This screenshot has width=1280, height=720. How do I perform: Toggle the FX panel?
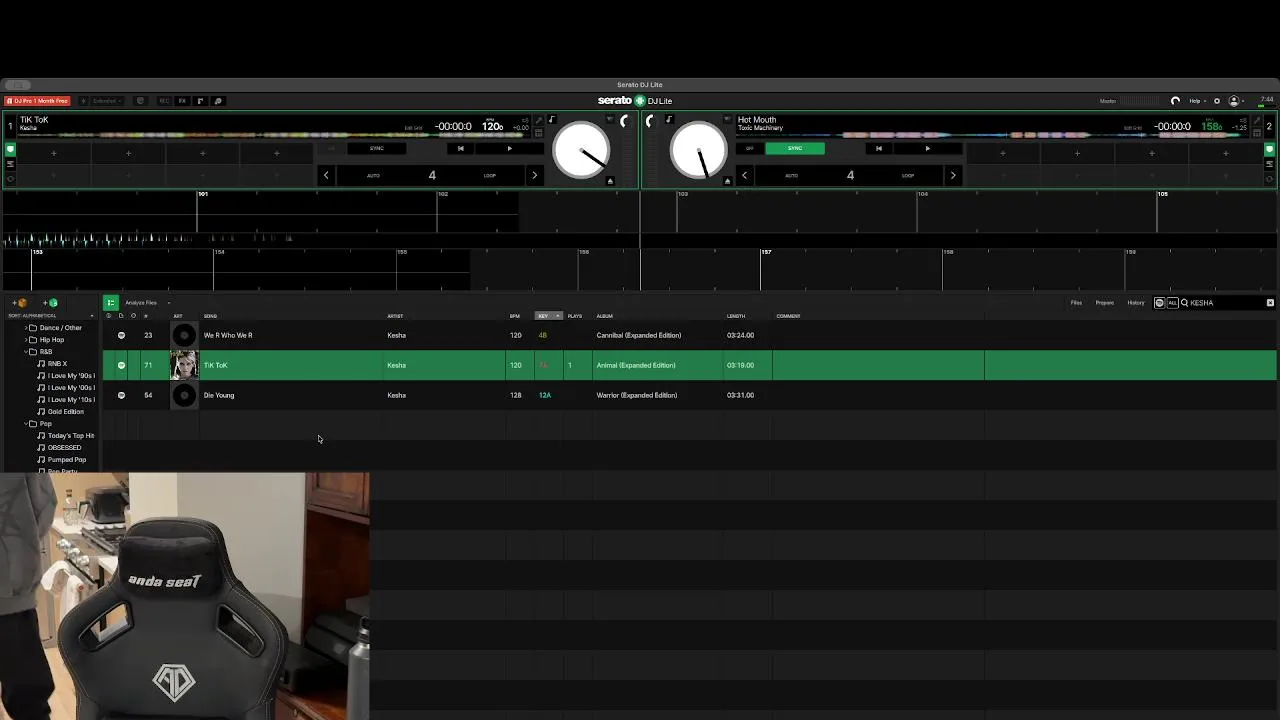(182, 101)
